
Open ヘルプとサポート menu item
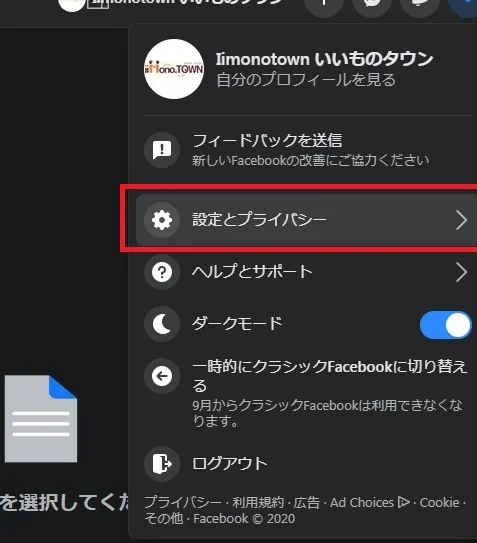pyautogui.click(x=308, y=272)
